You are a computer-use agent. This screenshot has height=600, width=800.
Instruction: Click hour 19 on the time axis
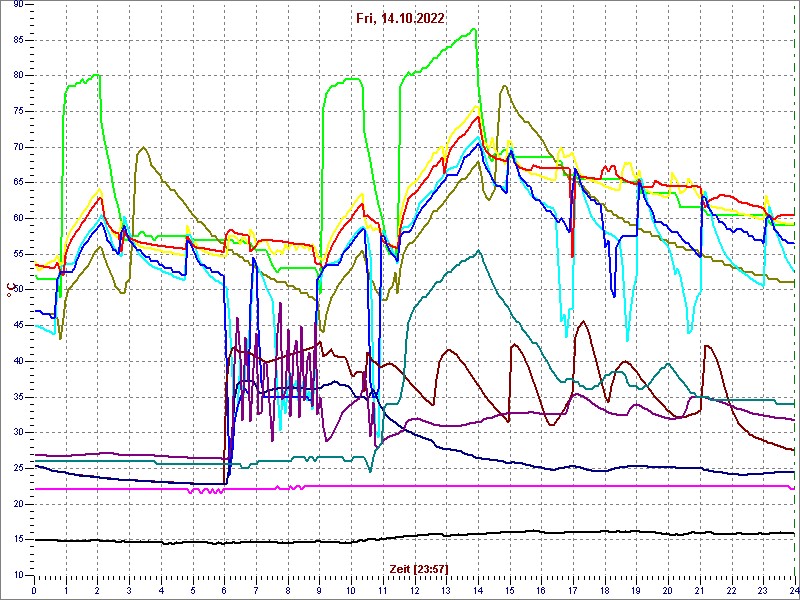coord(636,590)
